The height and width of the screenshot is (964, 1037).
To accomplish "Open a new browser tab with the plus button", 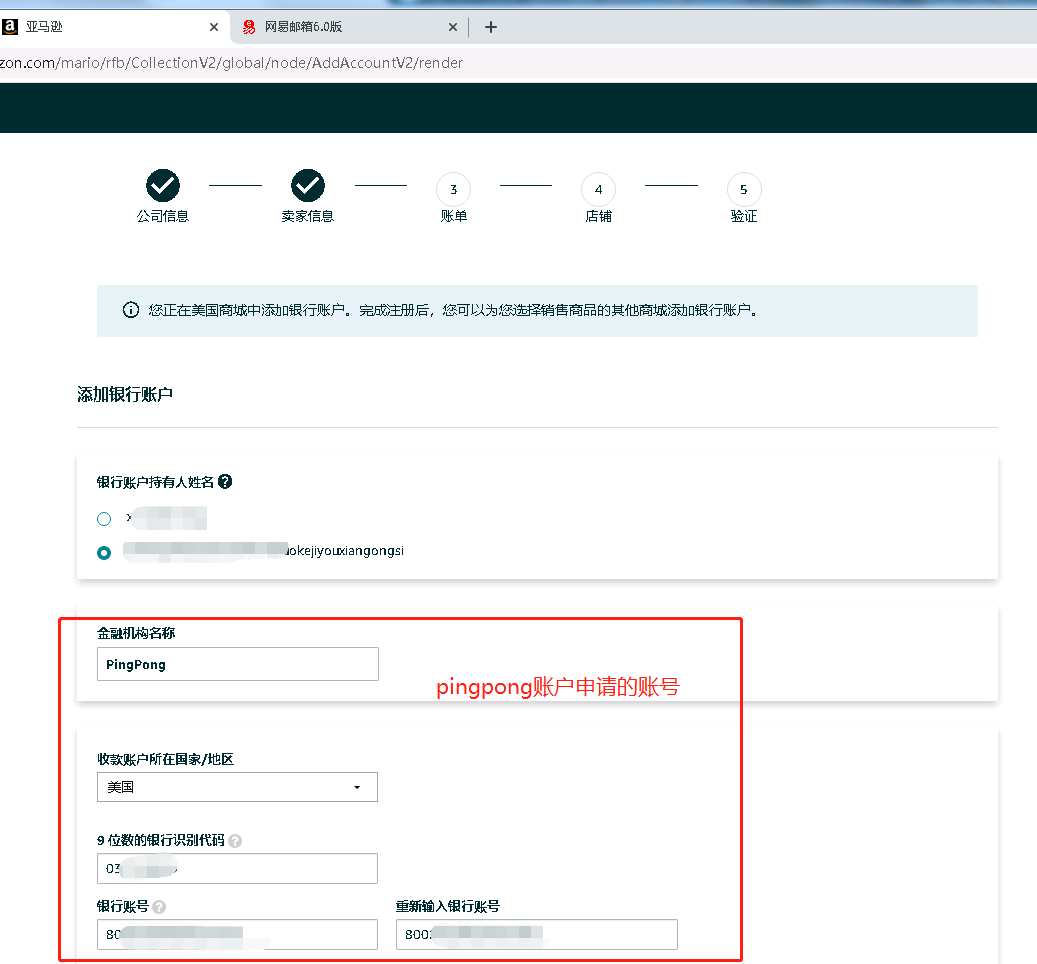I will point(490,27).
